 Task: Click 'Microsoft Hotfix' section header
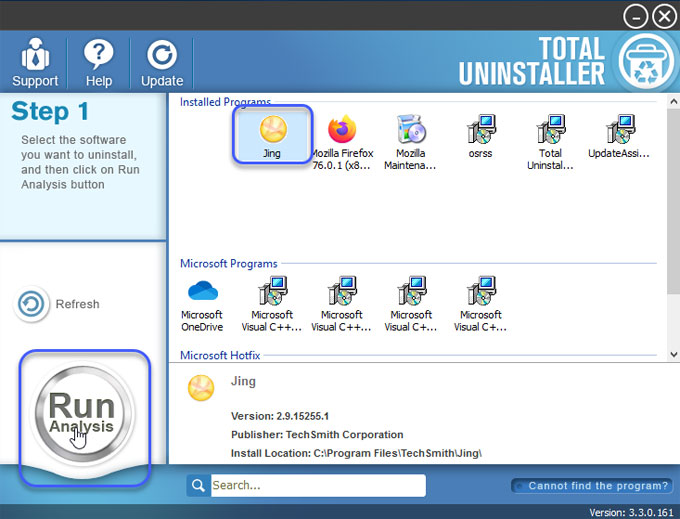point(220,356)
